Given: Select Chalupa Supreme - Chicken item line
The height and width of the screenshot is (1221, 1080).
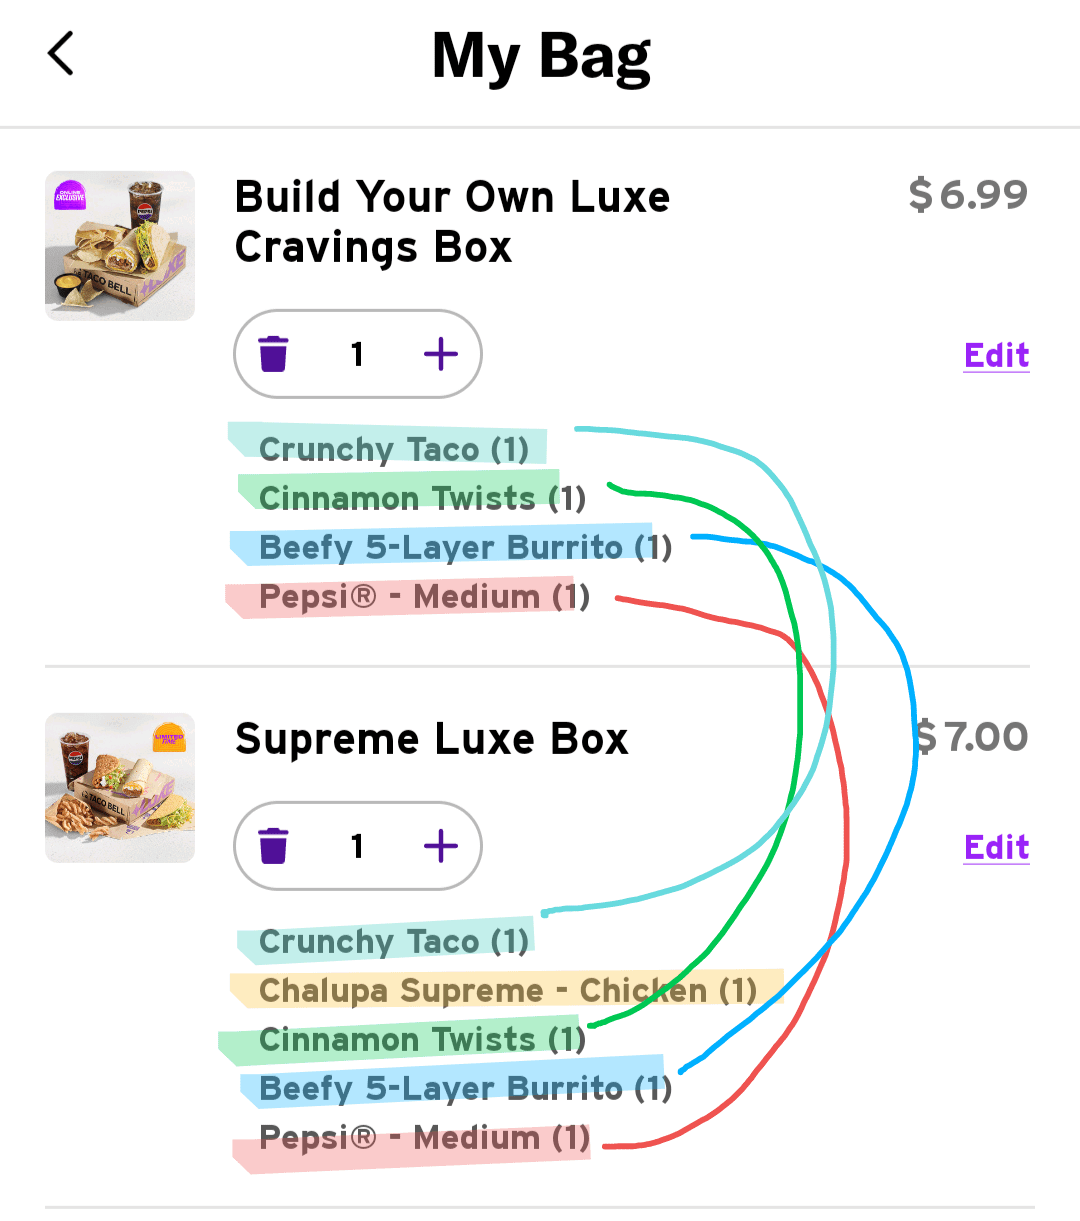Looking at the screenshot, I should (507, 990).
